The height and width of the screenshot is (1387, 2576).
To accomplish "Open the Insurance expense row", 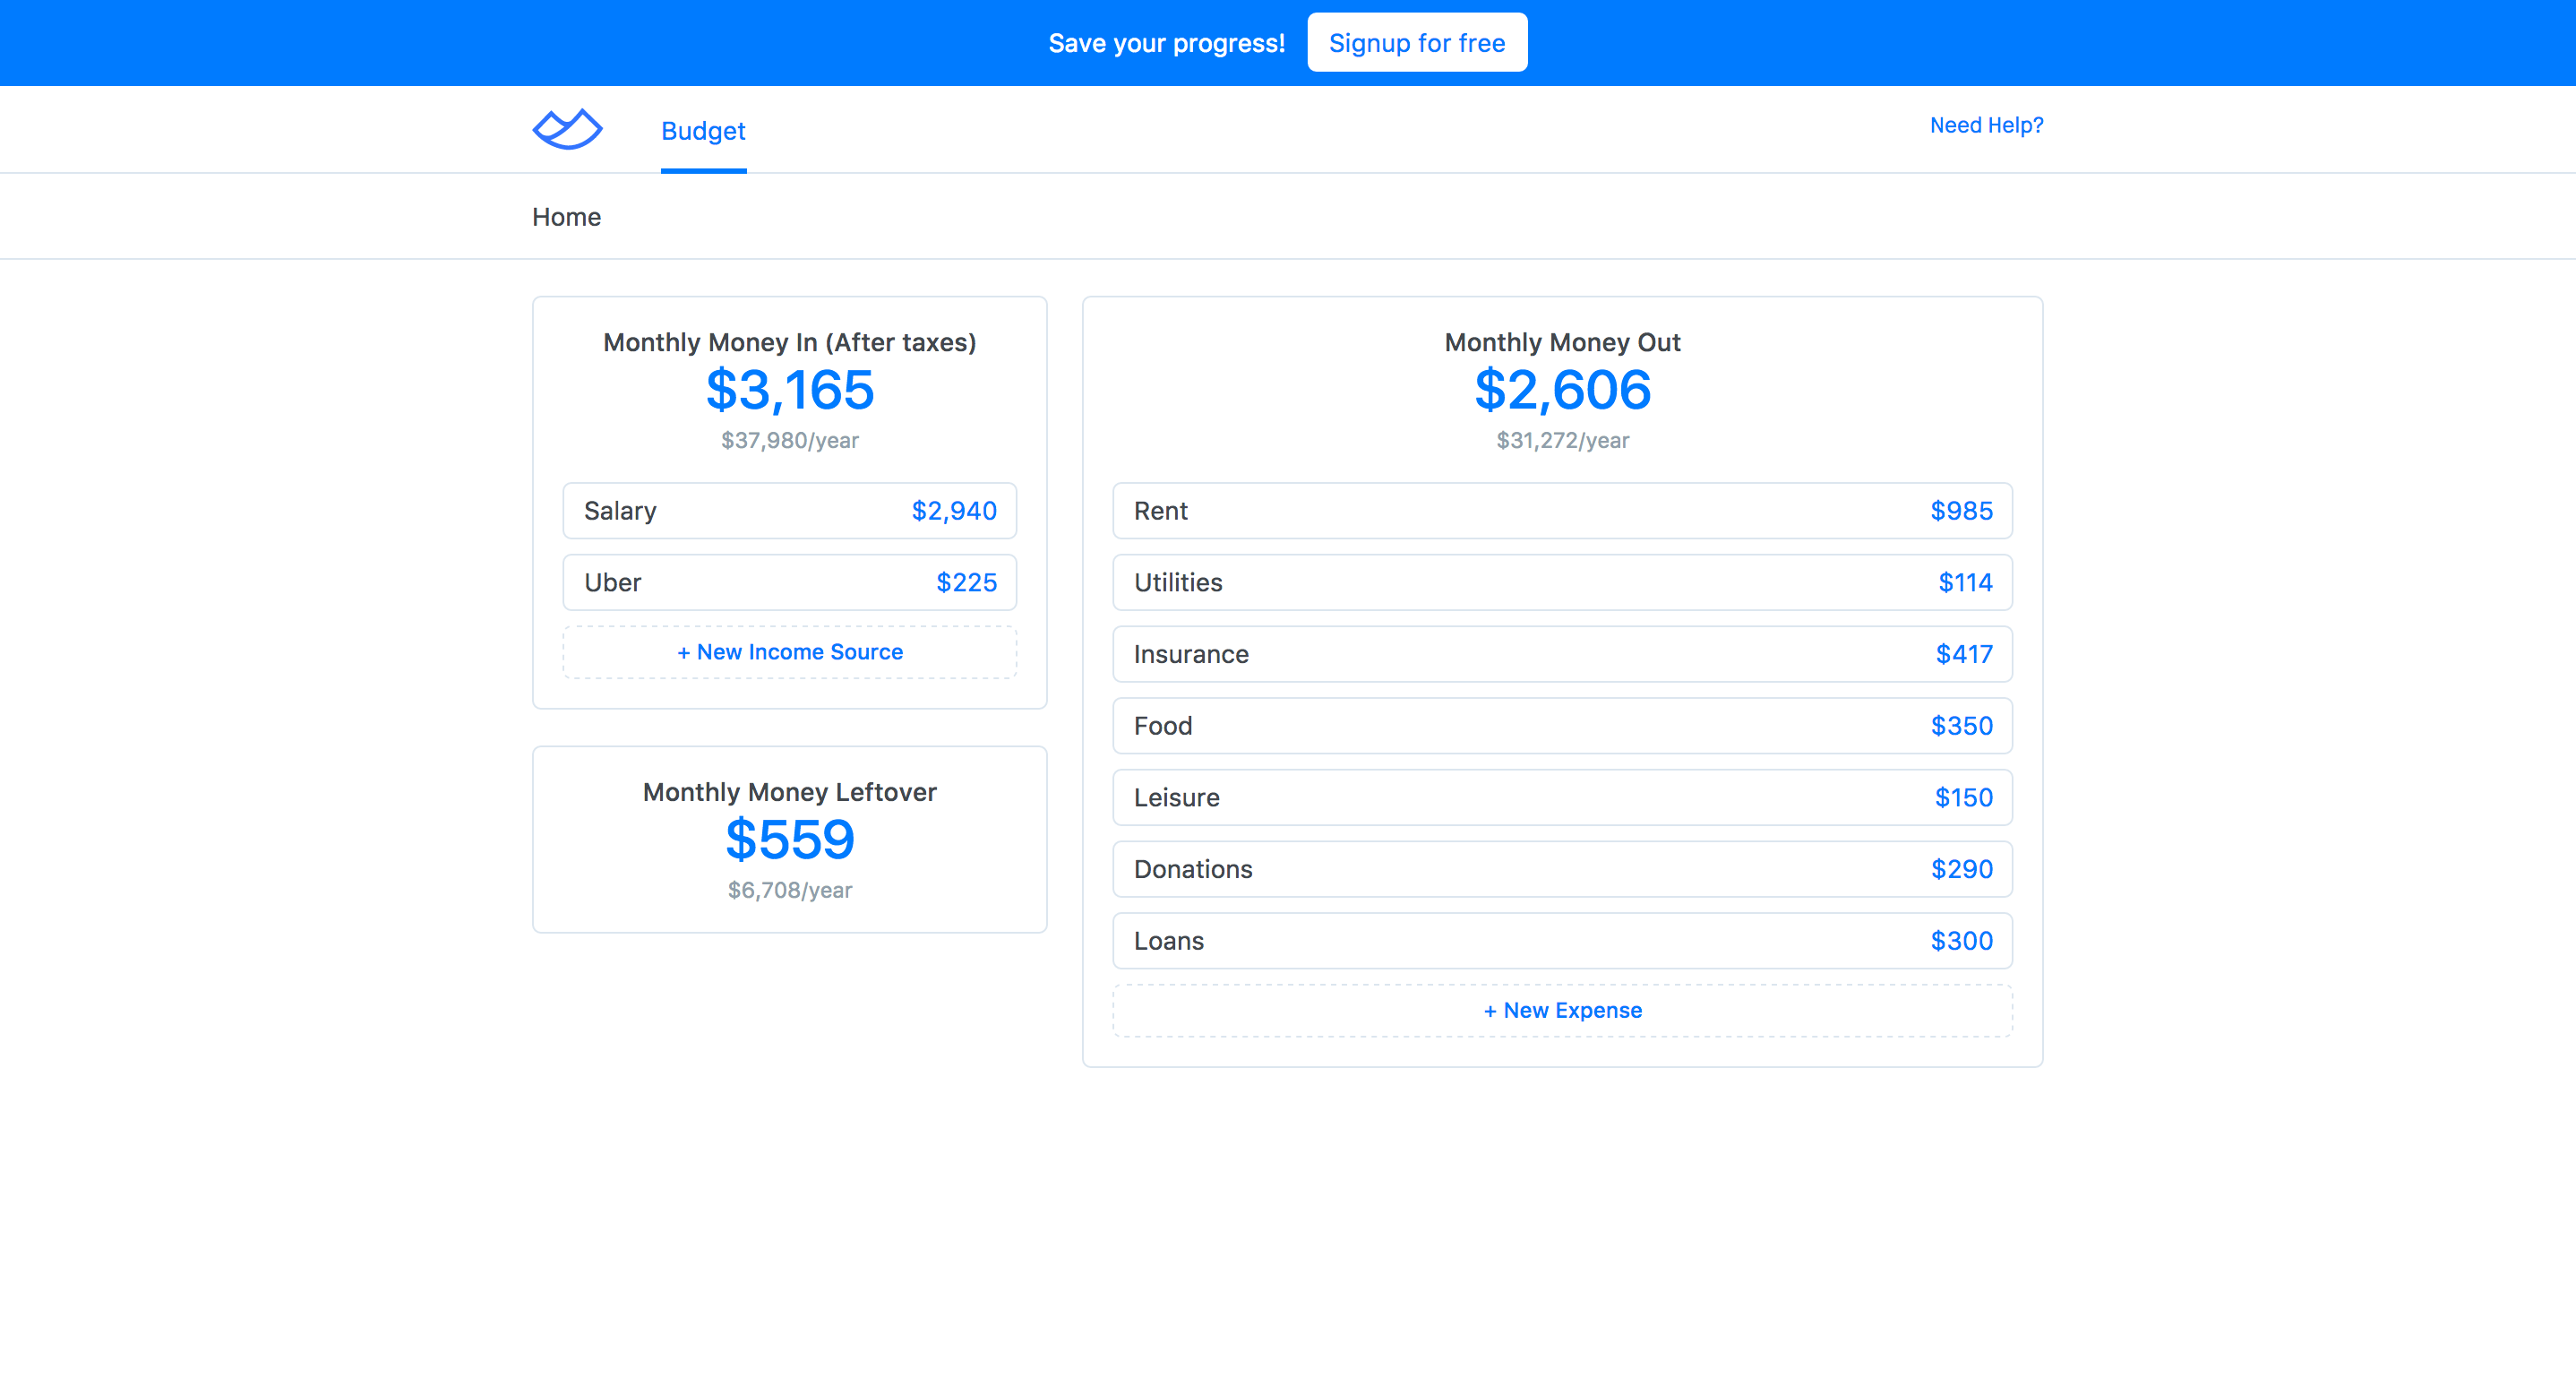I will (1562, 654).
